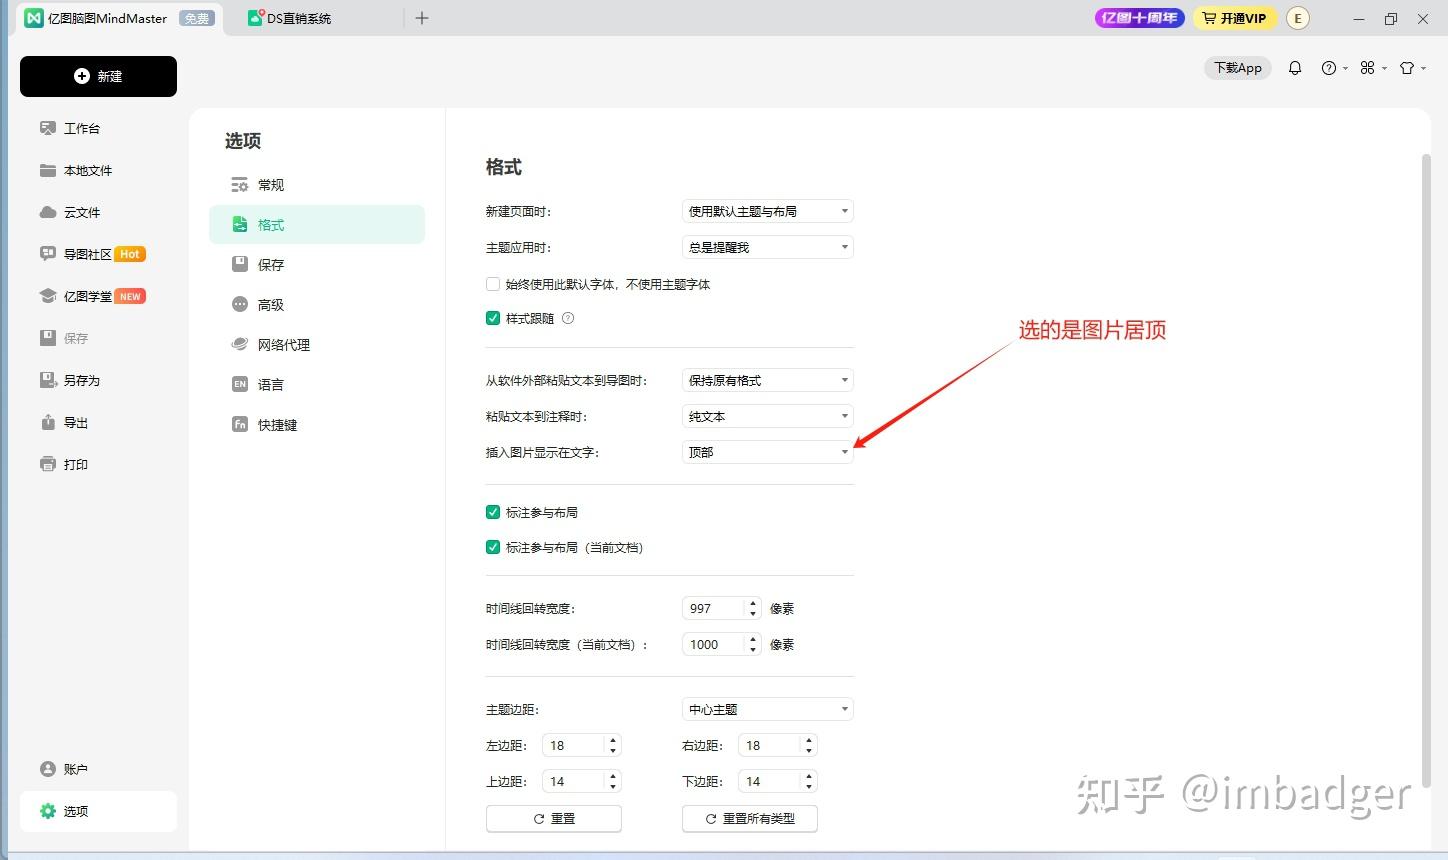The width and height of the screenshot is (1448, 860).
Task: Open the 粘贴文本到注释时 dropdown
Action: 767,416
